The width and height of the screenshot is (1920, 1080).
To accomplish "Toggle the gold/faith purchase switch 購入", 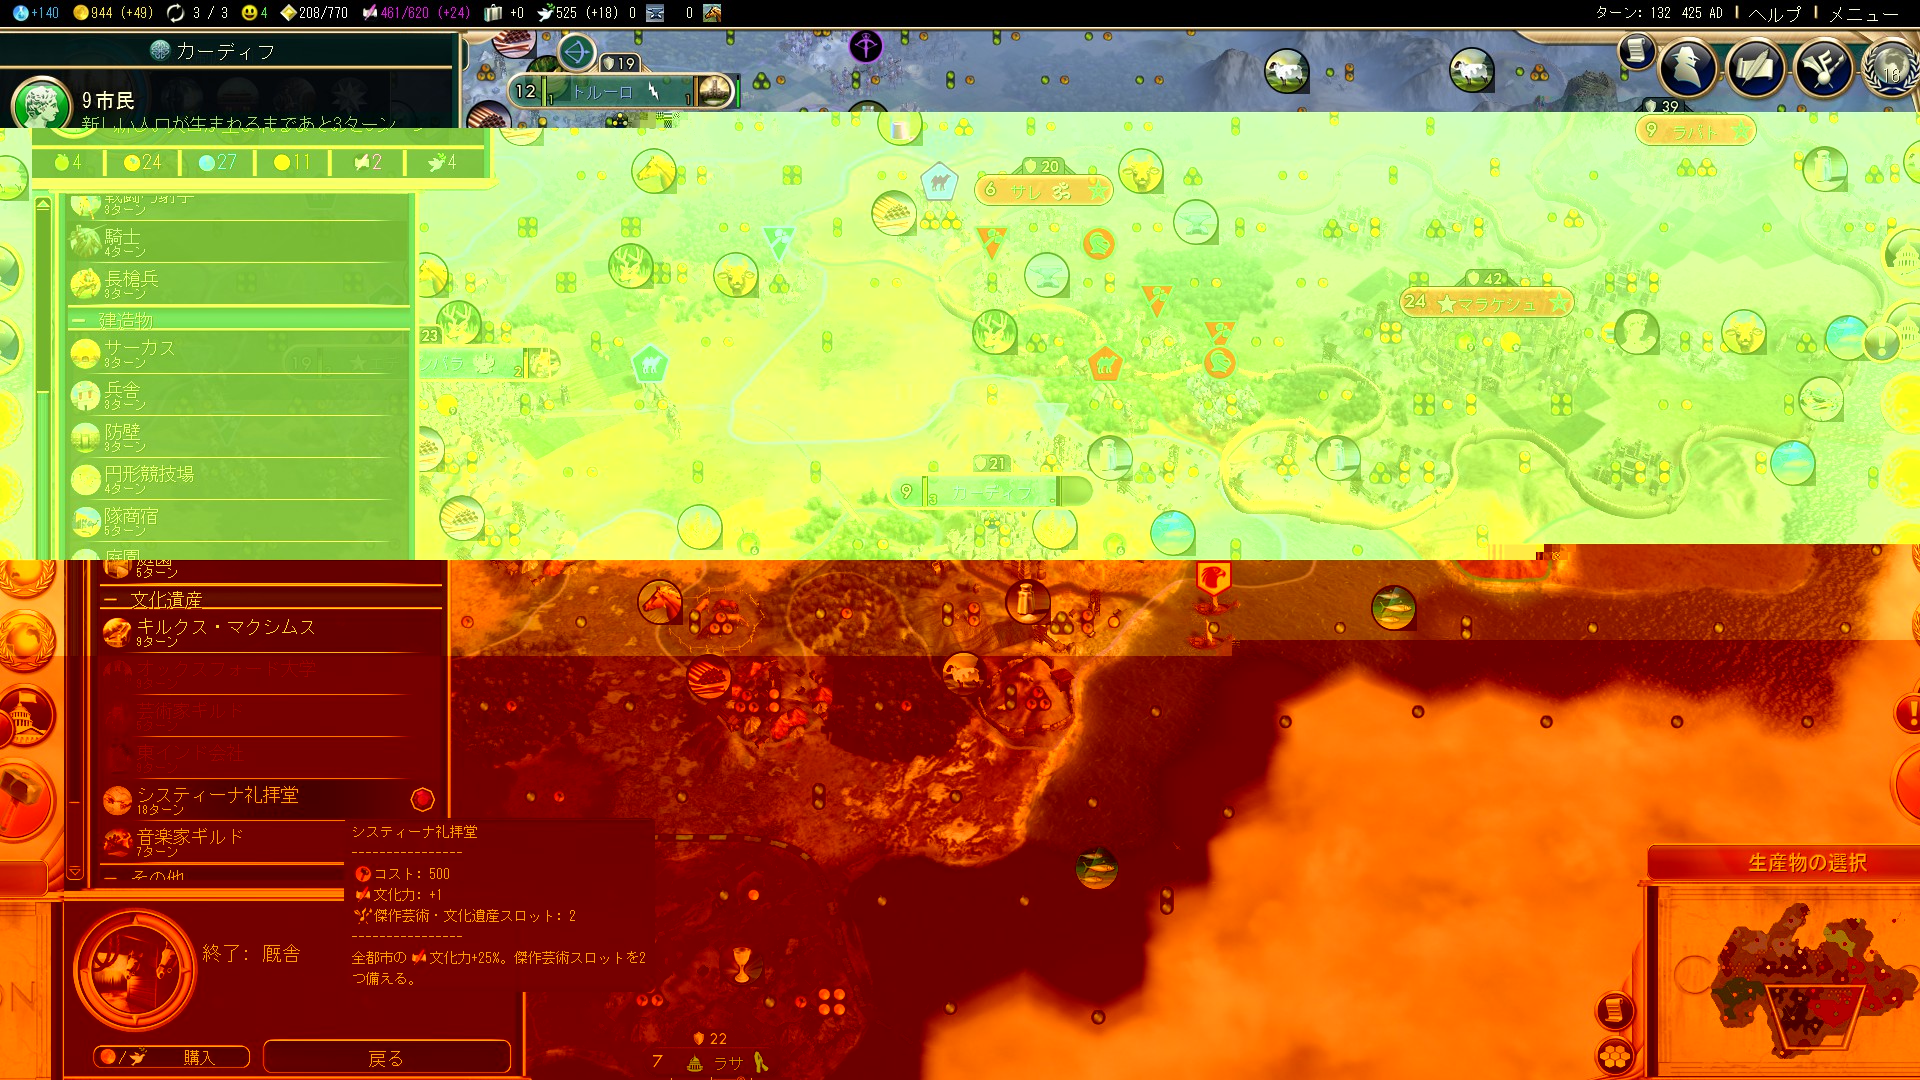I will point(170,1057).
